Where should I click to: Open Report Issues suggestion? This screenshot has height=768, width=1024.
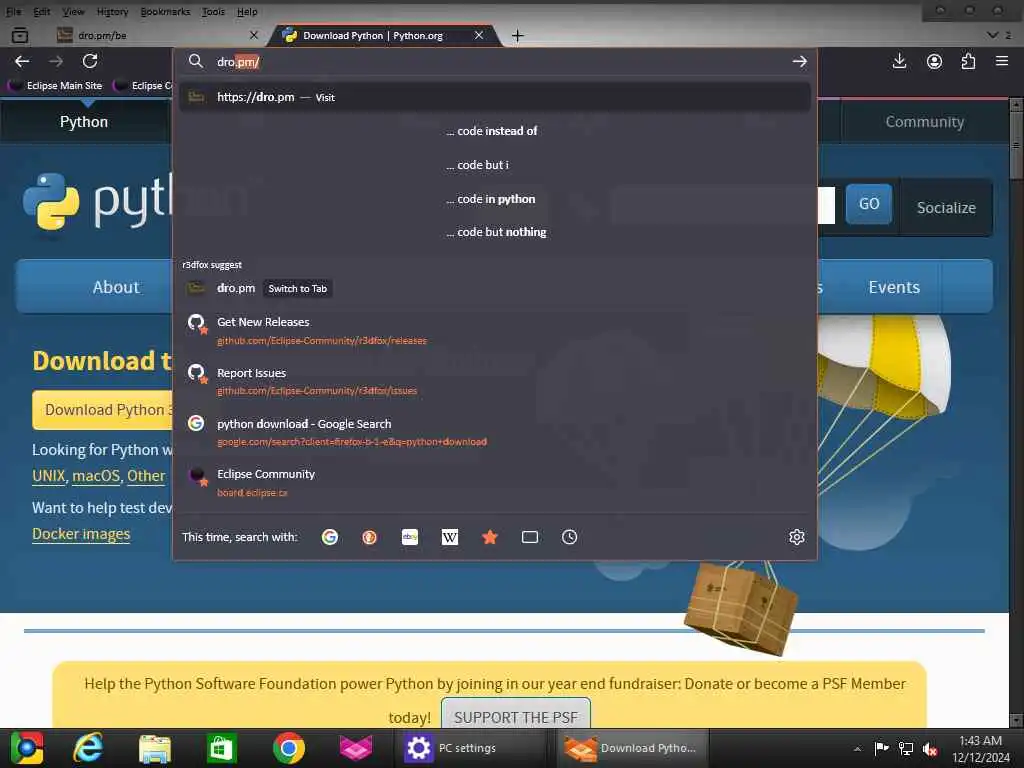[x=495, y=381]
